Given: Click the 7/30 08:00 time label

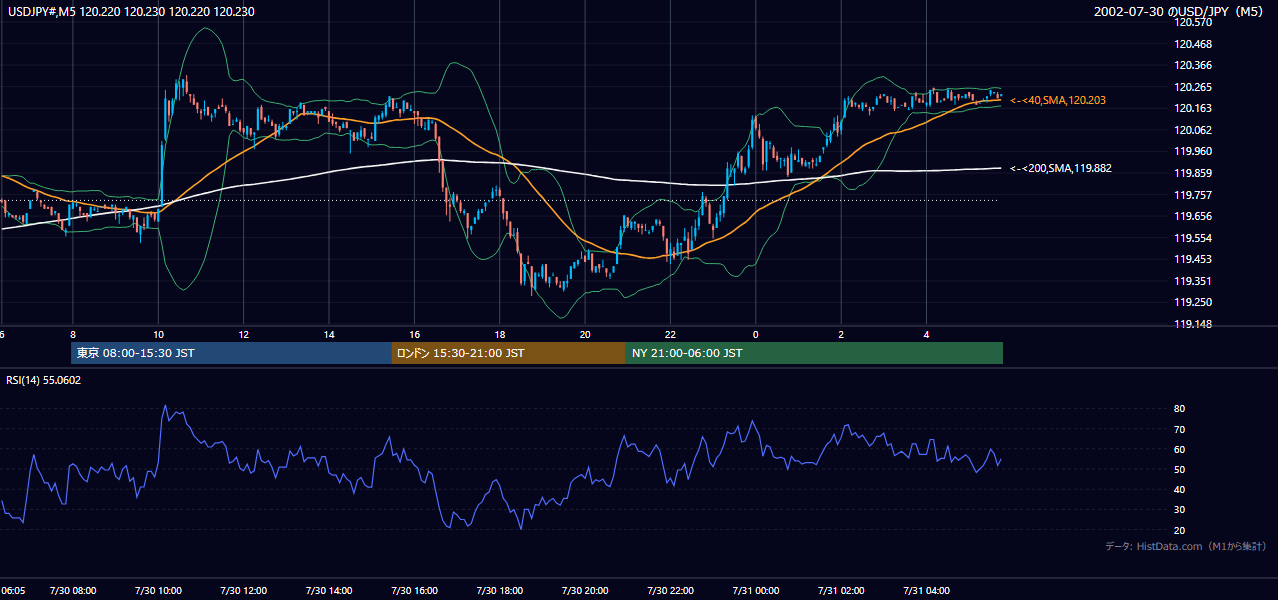Looking at the screenshot, I should 75,591.
